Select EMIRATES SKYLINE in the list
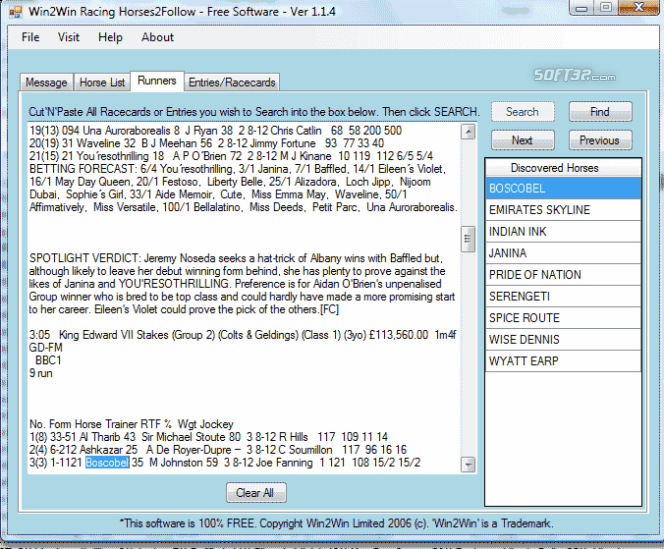The height and width of the screenshot is (549, 664). click(563, 210)
